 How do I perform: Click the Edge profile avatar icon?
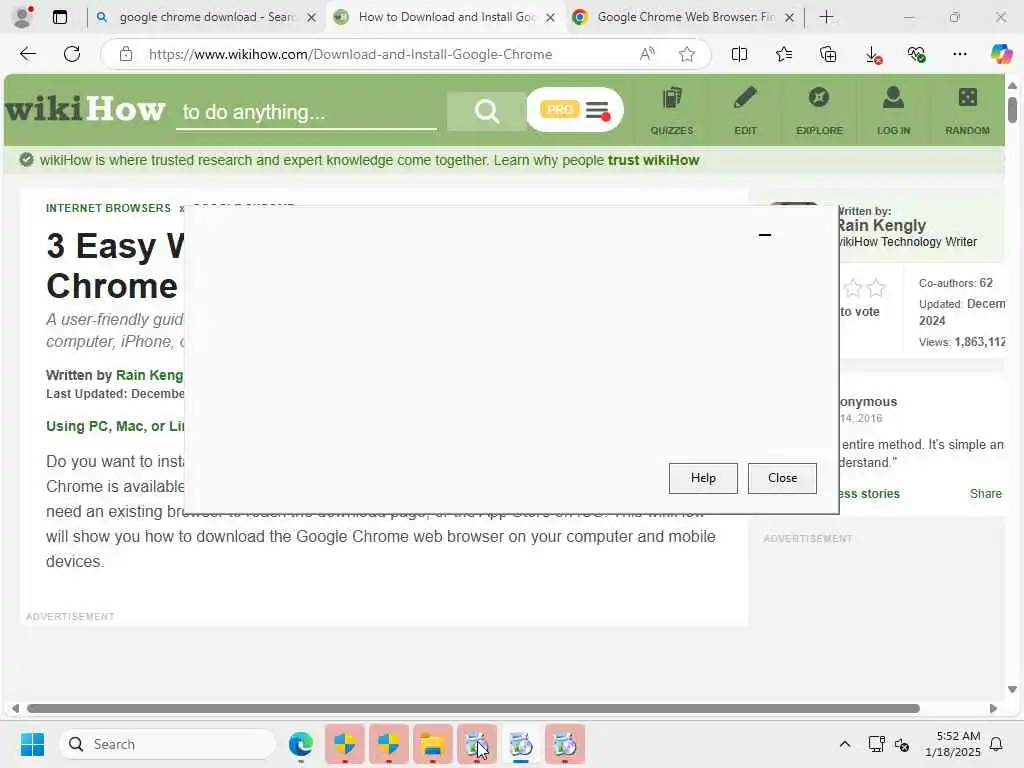(x=22, y=17)
